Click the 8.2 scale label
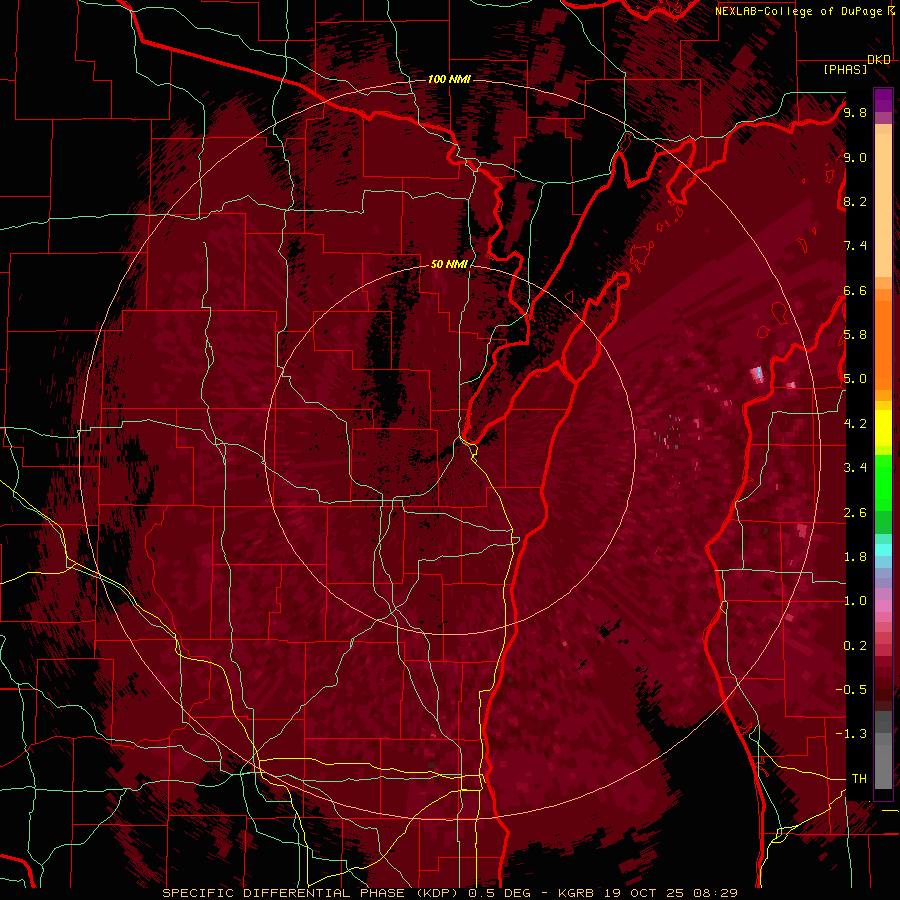The width and height of the screenshot is (900, 900). 855,201
